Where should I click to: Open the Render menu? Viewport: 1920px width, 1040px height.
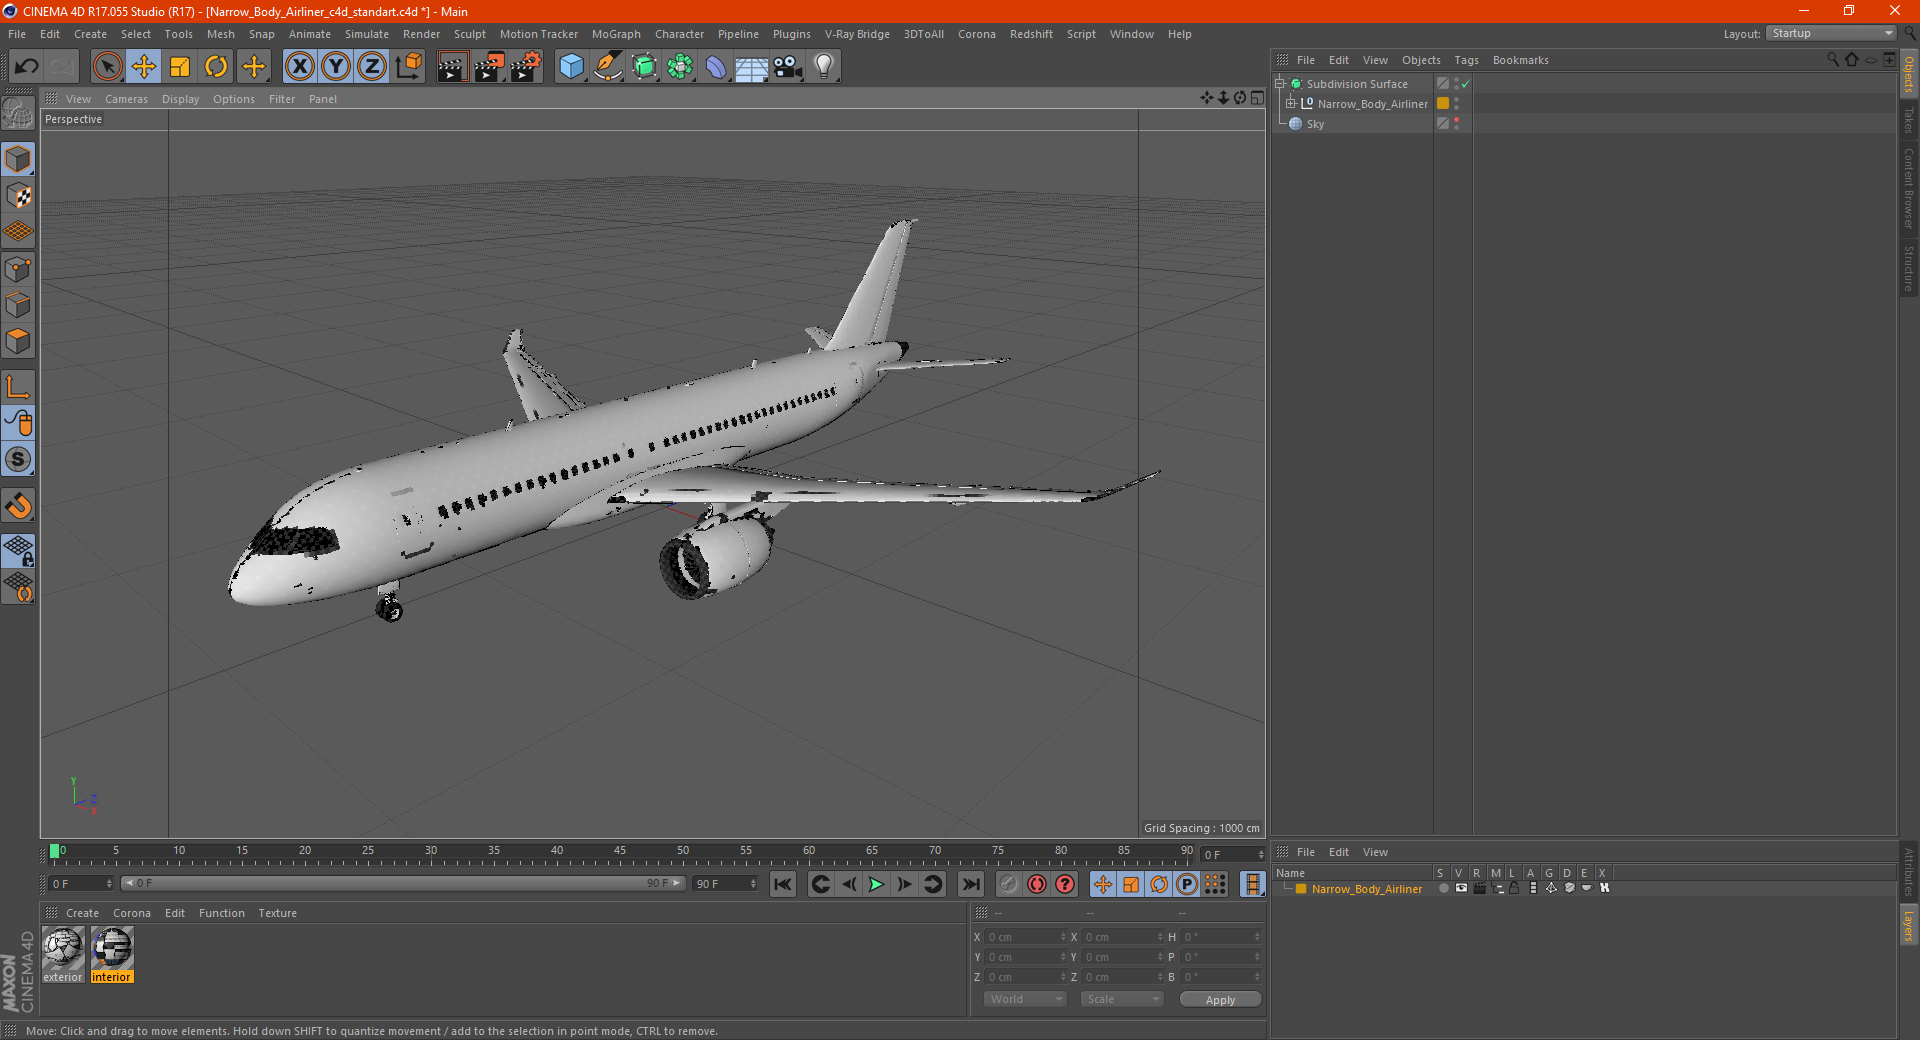click(x=421, y=34)
